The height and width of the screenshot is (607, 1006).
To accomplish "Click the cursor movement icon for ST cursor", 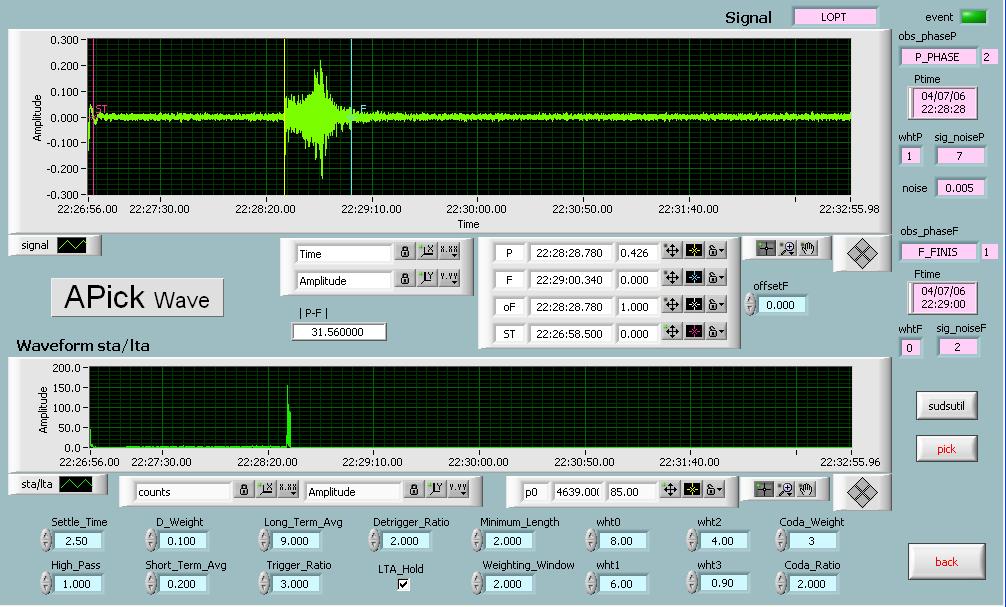I will point(672,332).
